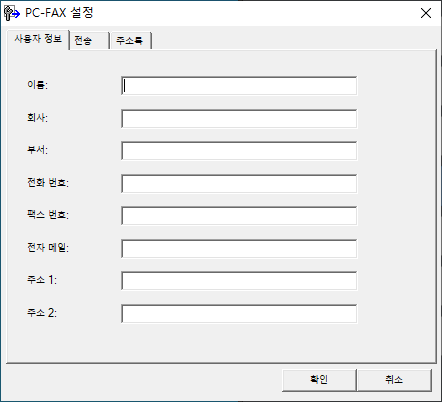
Task: Select the 주소 1 input field
Action: tap(239, 281)
